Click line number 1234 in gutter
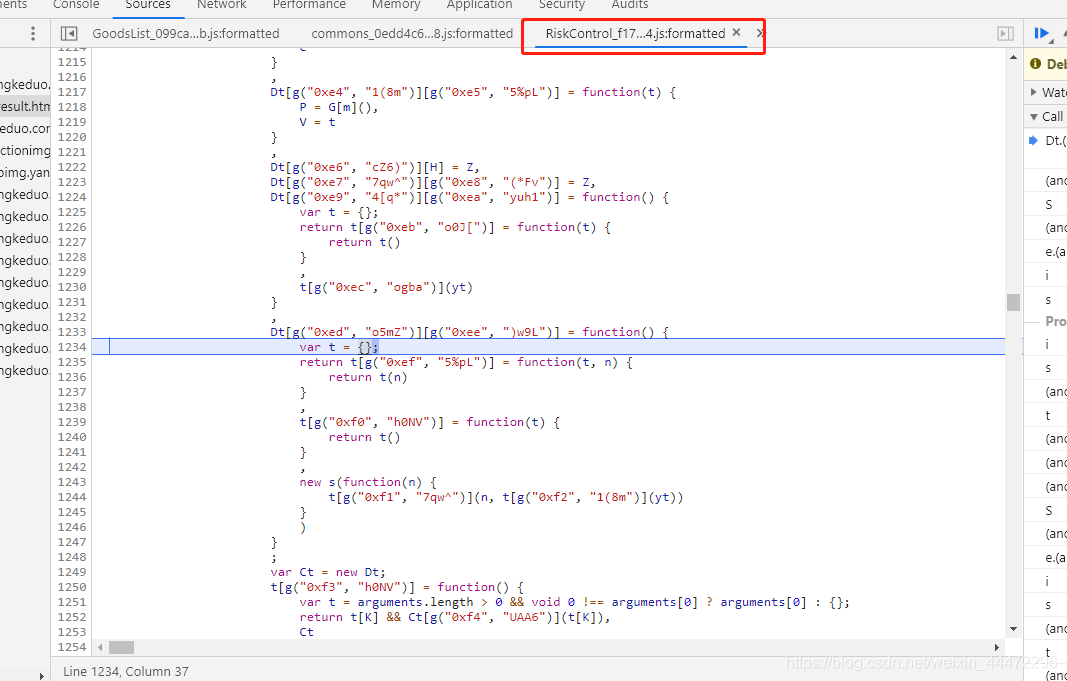The height and width of the screenshot is (681, 1067). 71,347
